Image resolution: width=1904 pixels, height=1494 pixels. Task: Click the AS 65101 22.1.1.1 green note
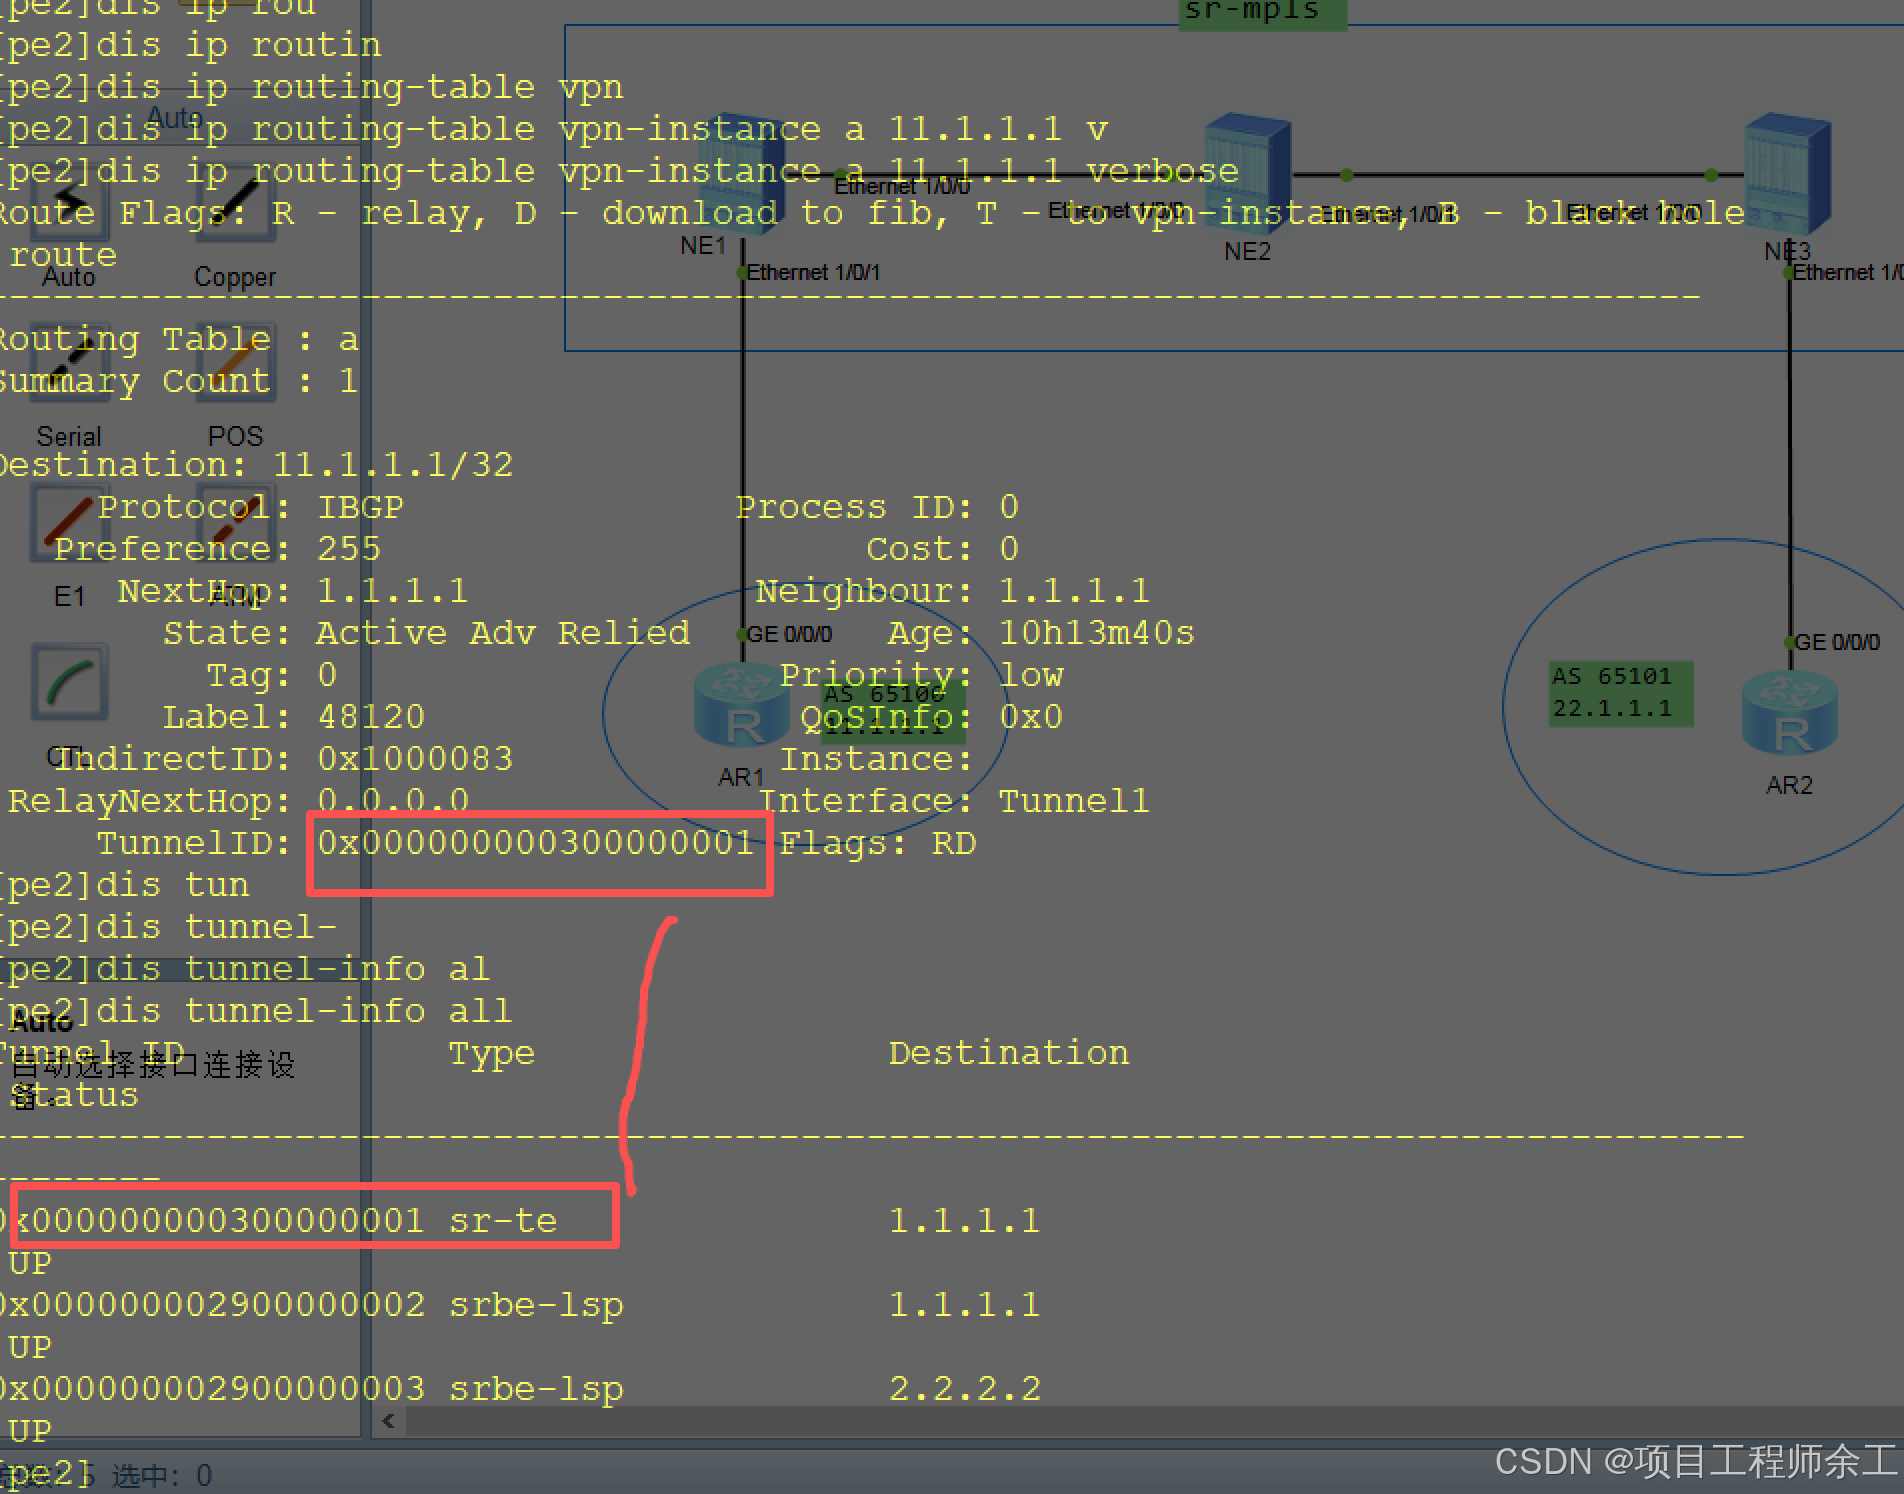[x=1621, y=692]
